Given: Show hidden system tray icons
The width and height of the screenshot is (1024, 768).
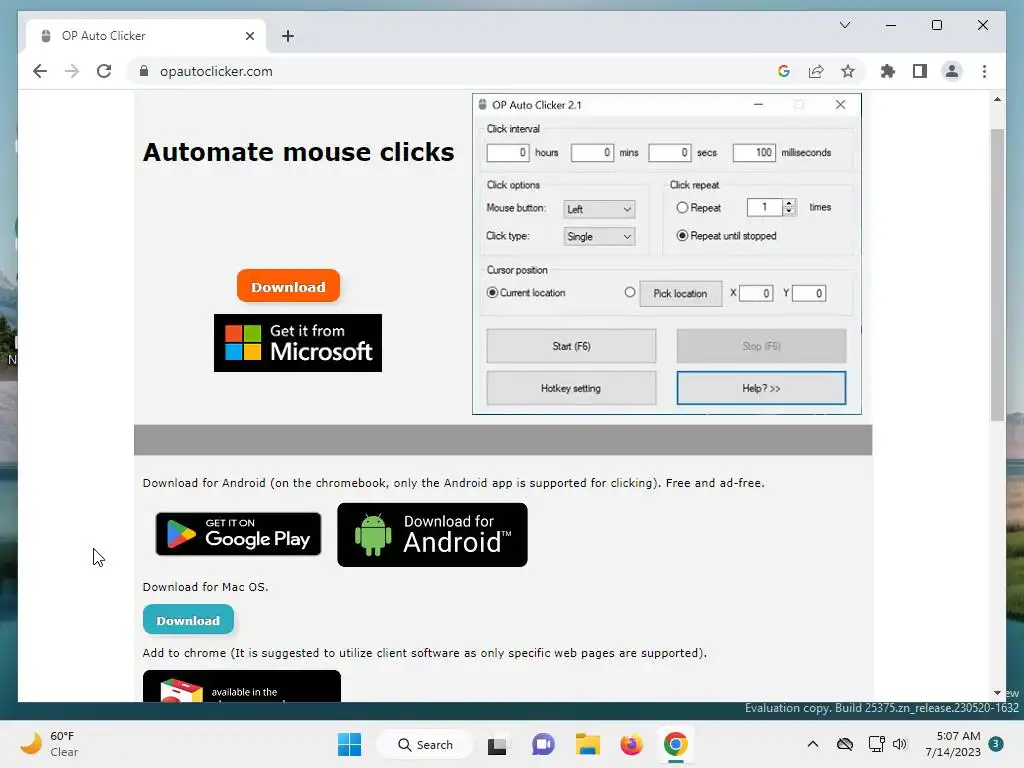Looking at the screenshot, I should 812,744.
